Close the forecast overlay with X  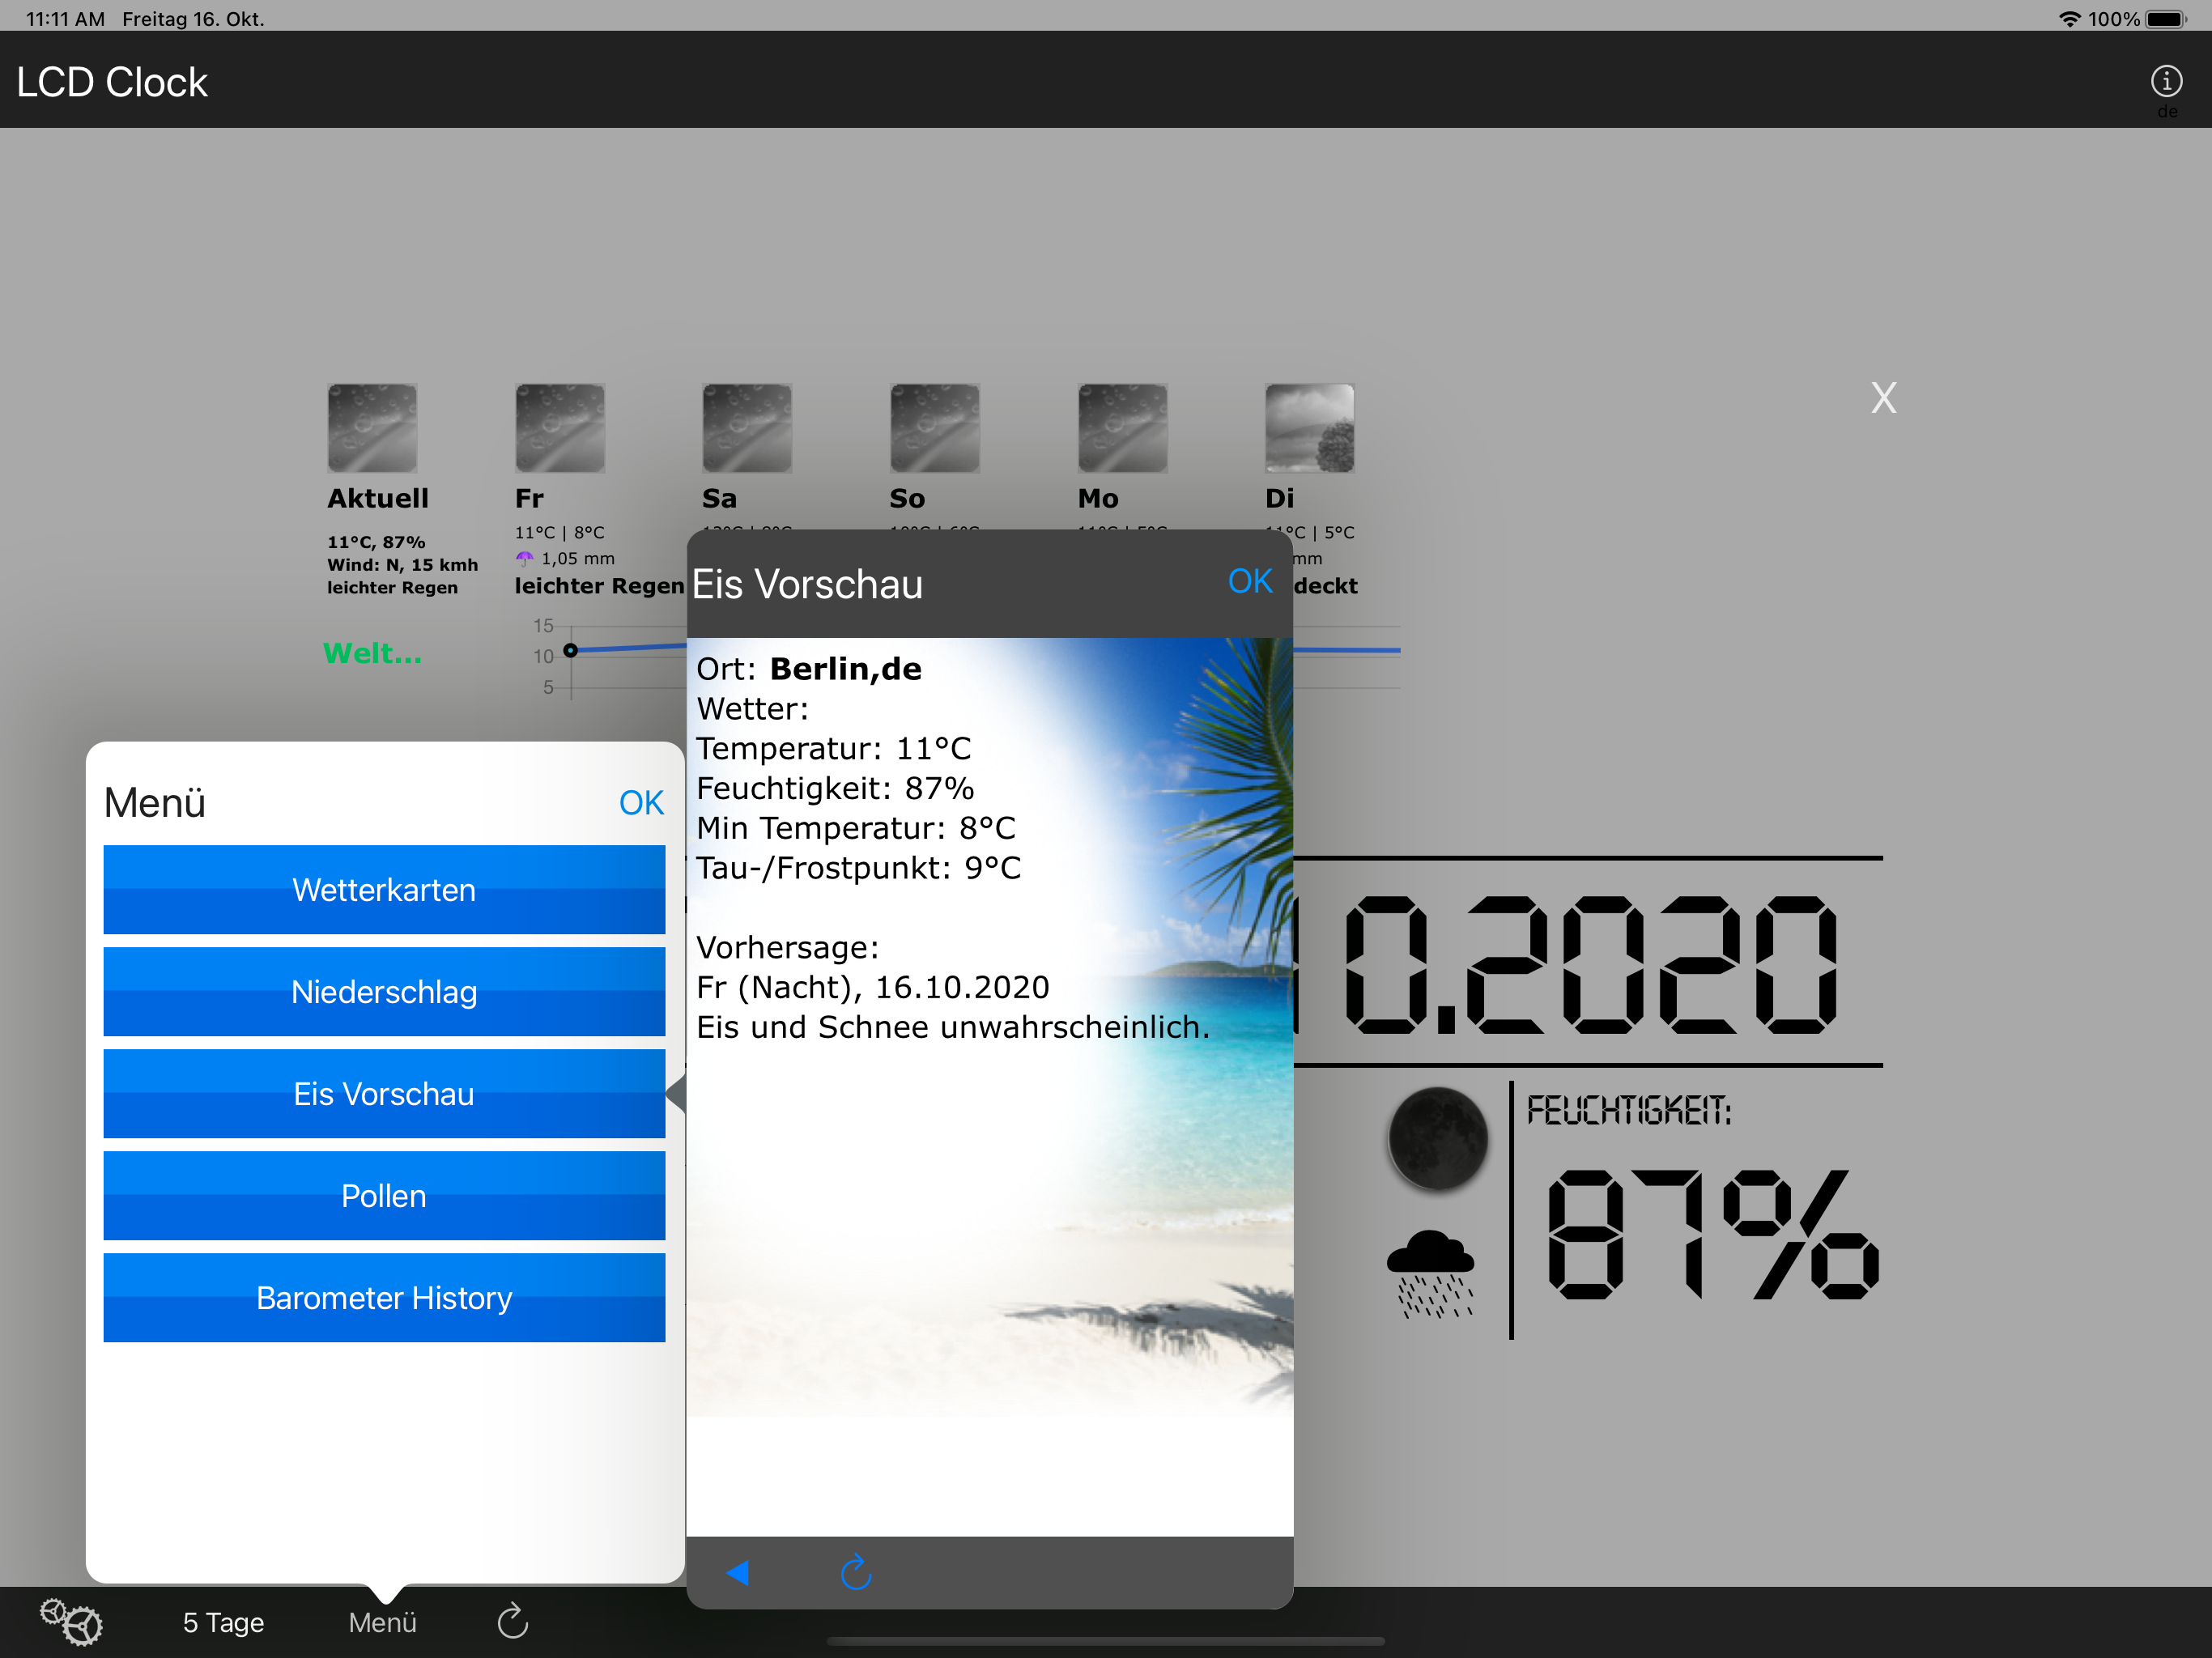pos(1883,398)
